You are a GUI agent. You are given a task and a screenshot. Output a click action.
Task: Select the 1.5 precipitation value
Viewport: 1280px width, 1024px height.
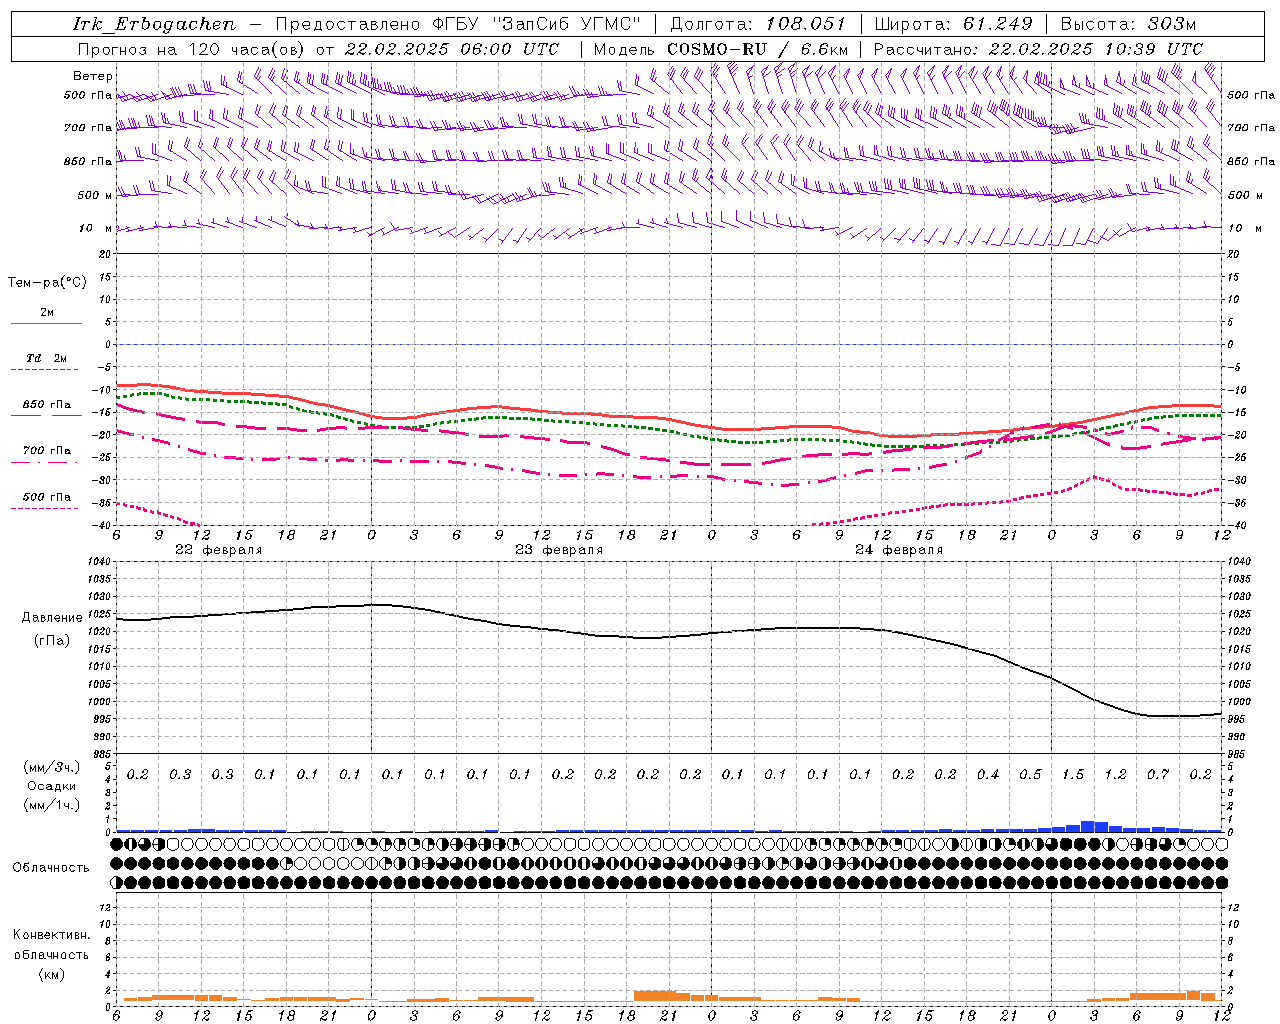(1073, 775)
